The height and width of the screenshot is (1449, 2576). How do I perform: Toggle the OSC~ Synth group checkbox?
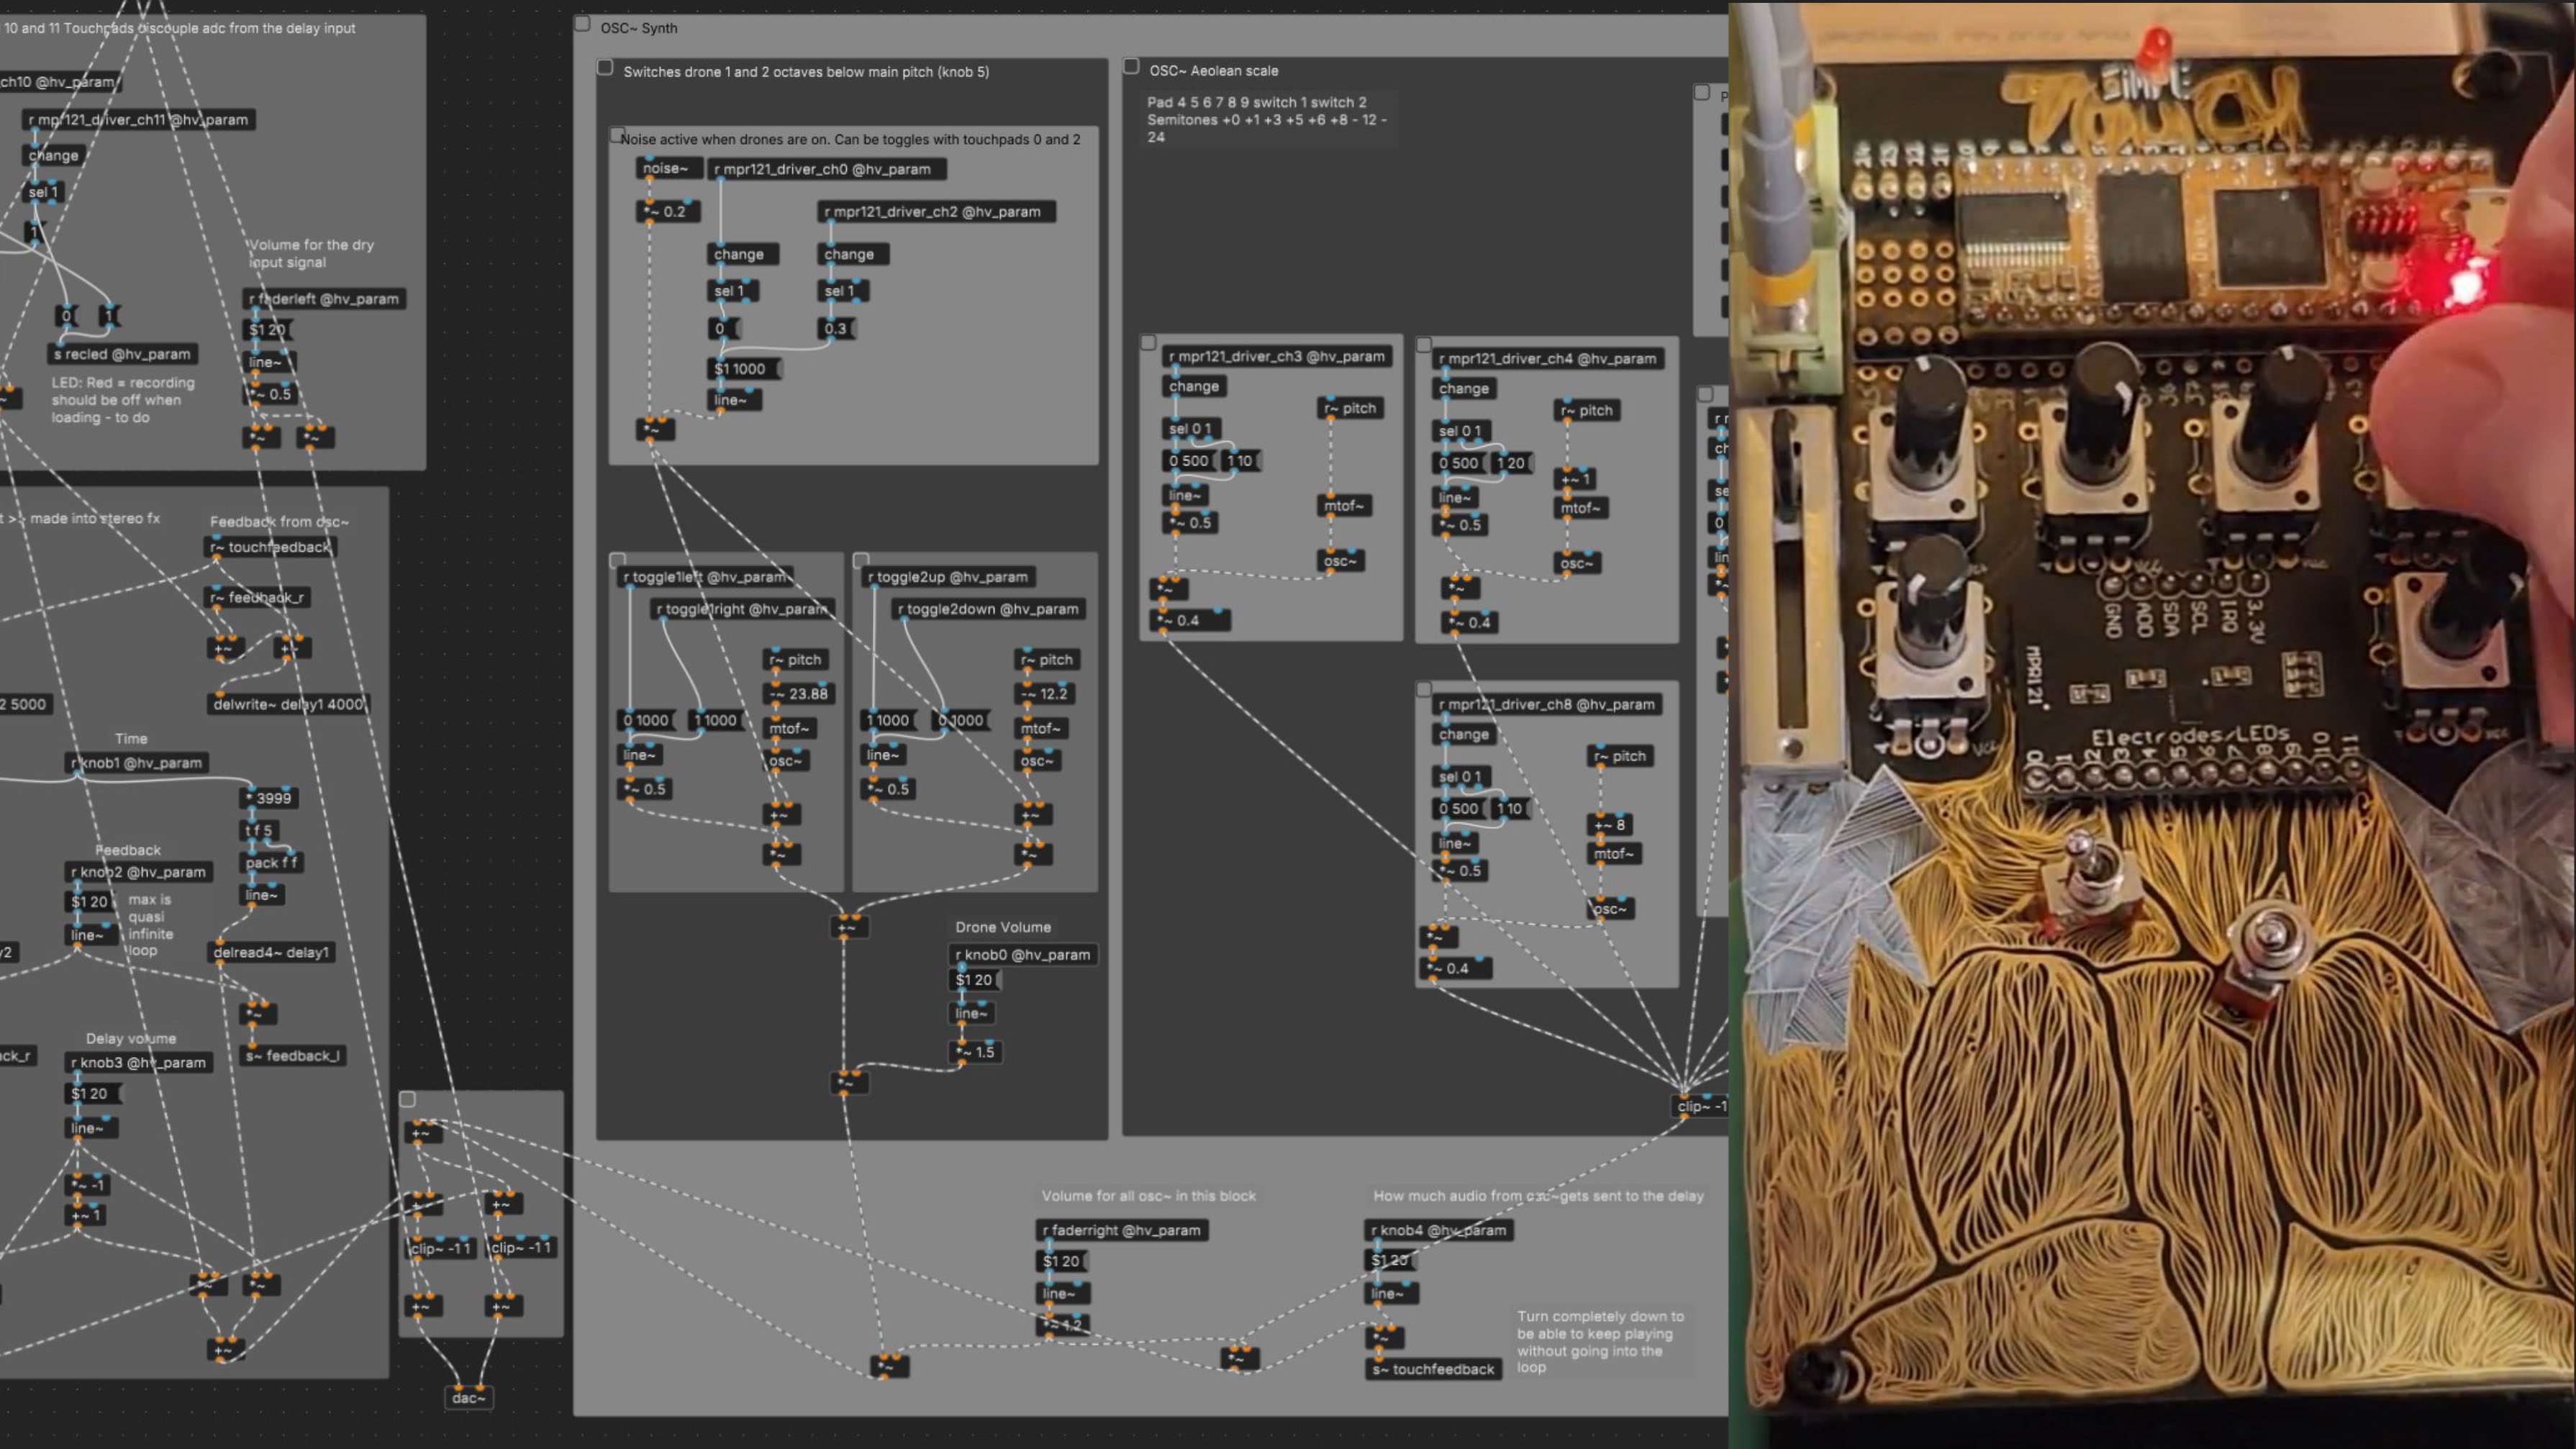582,24
